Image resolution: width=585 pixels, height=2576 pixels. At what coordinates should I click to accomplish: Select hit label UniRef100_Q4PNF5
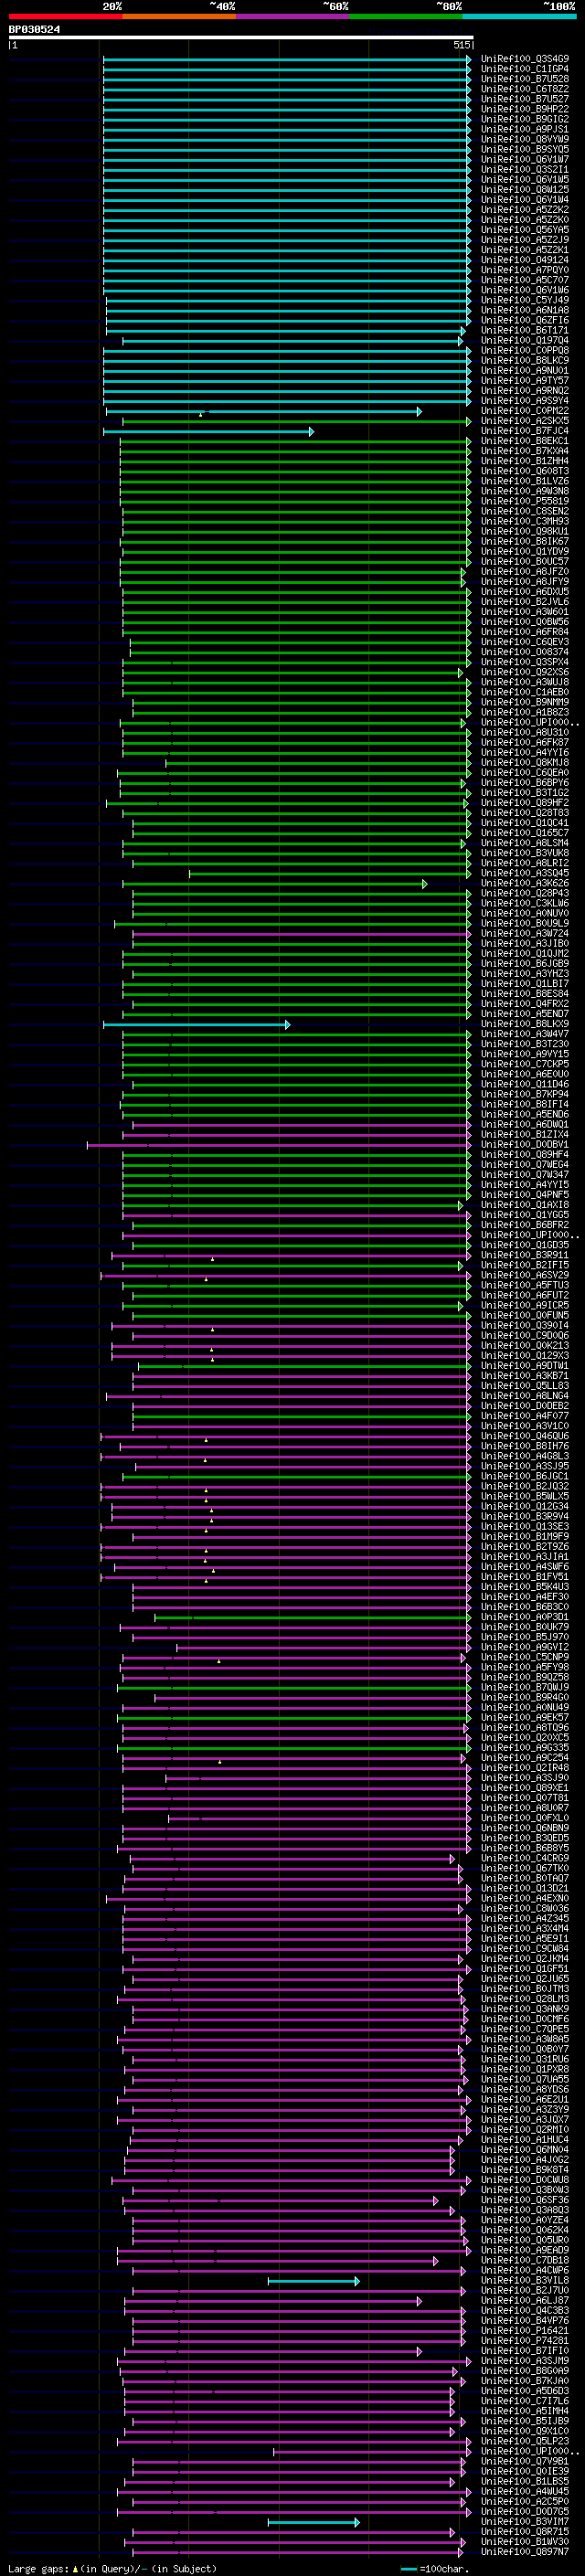click(x=525, y=1195)
